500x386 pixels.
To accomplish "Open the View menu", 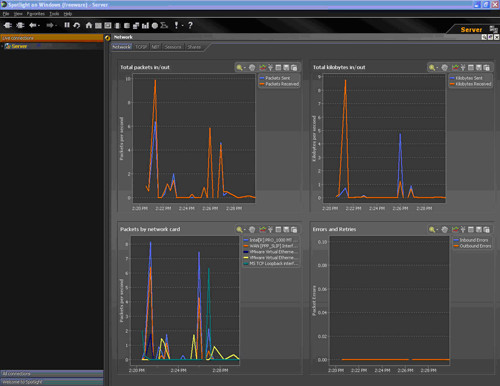I will [x=18, y=14].
